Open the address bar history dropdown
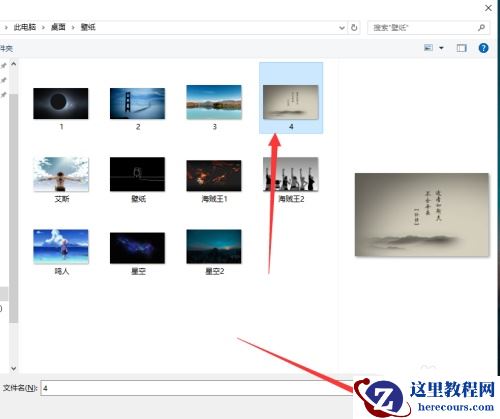This screenshot has height=419, width=500. click(x=342, y=28)
